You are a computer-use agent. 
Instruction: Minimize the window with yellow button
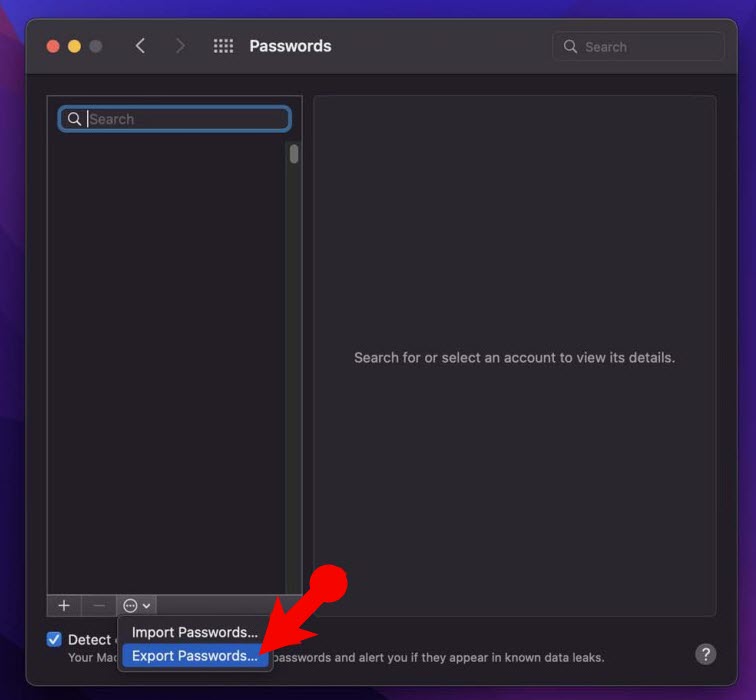pyautogui.click(x=74, y=46)
